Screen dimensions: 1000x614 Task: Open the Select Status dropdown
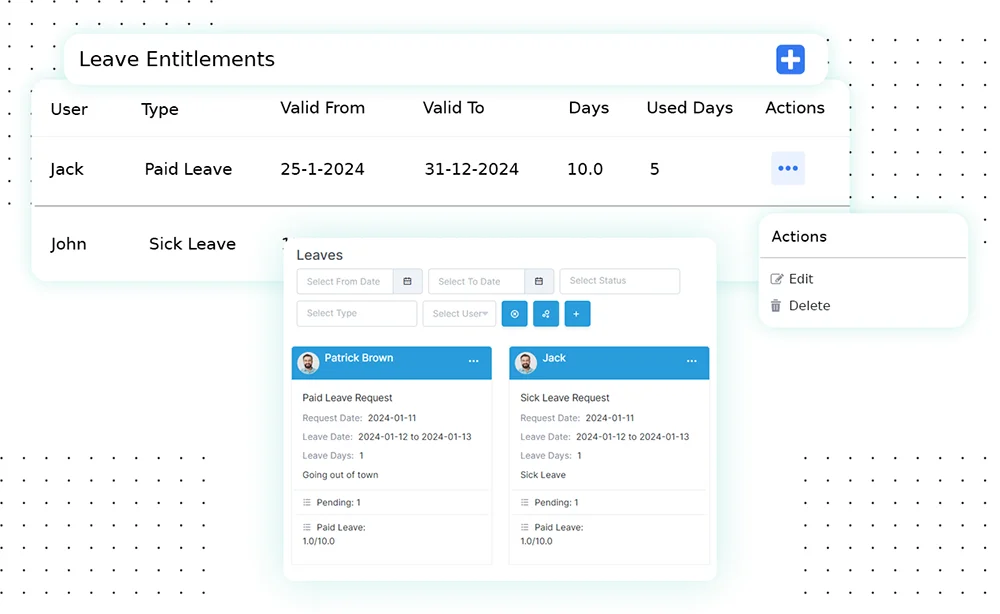(619, 282)
